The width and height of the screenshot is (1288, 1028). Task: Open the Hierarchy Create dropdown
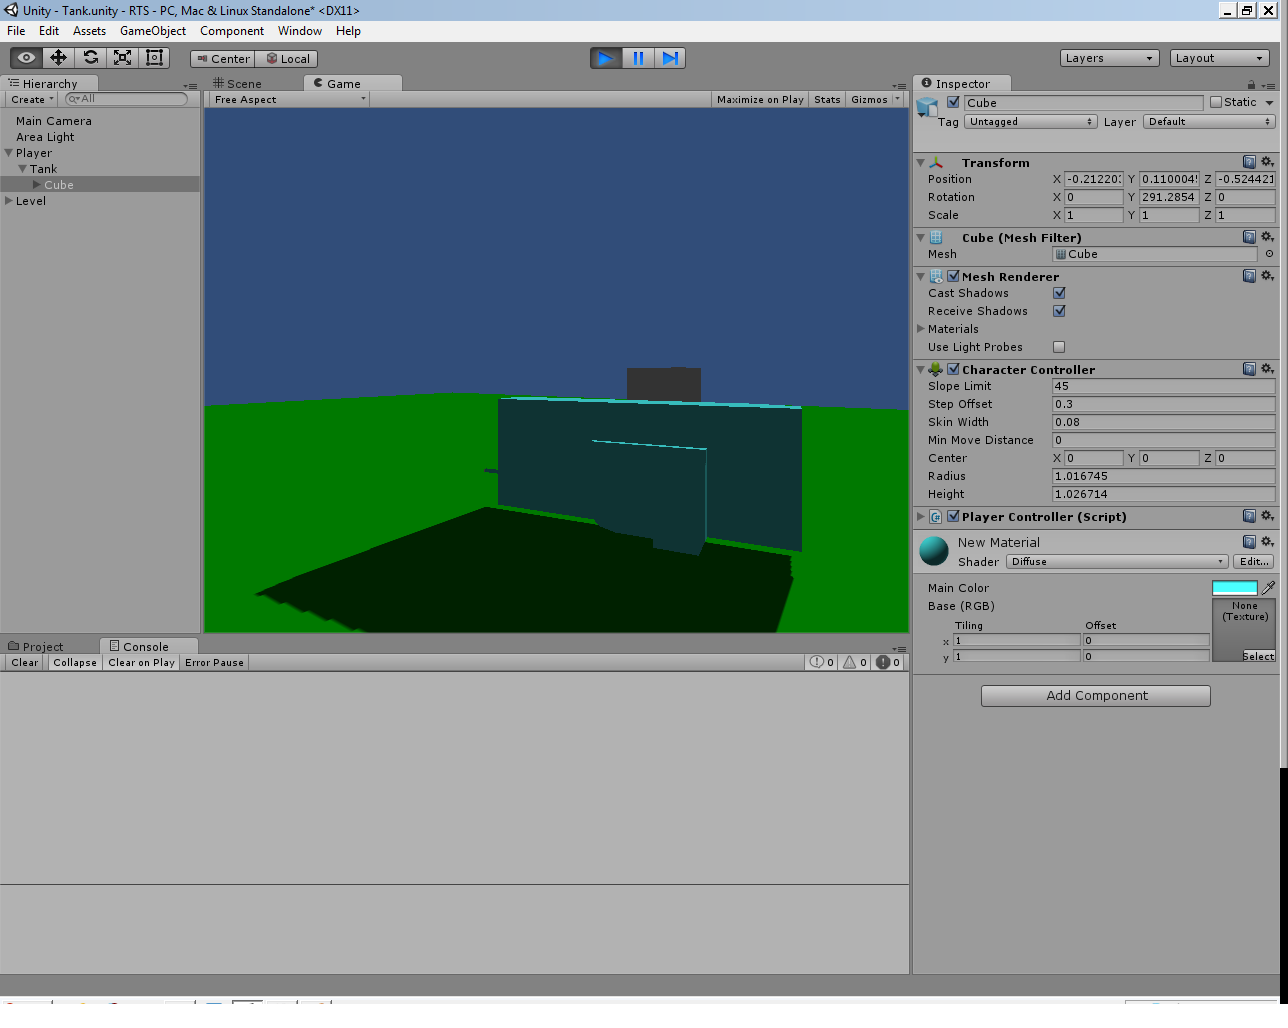(x=32, y=99)
